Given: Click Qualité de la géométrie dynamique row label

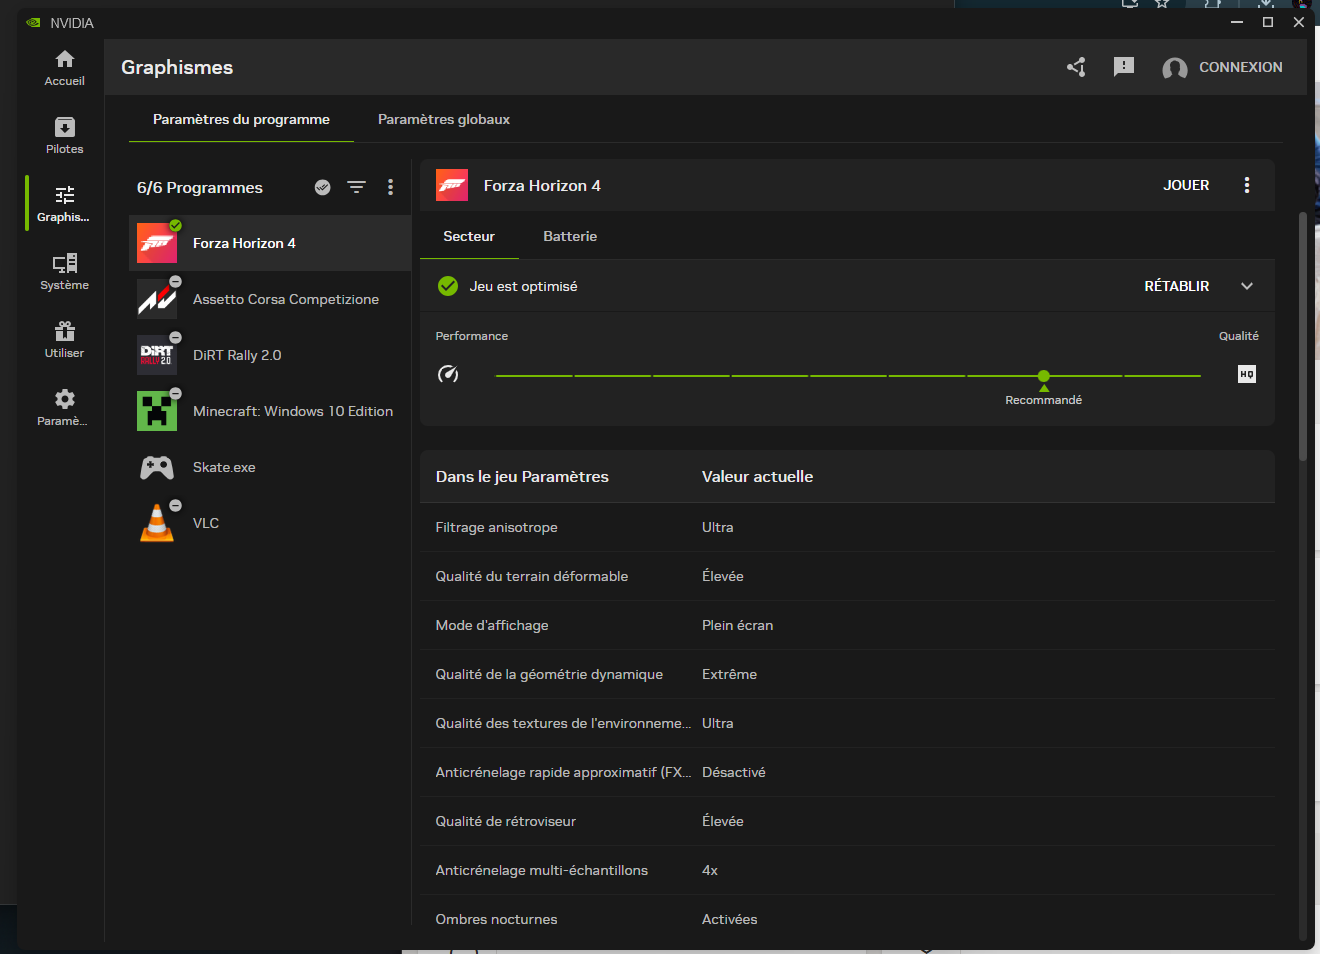Looking at the screenshot, I should pos(549,674).
